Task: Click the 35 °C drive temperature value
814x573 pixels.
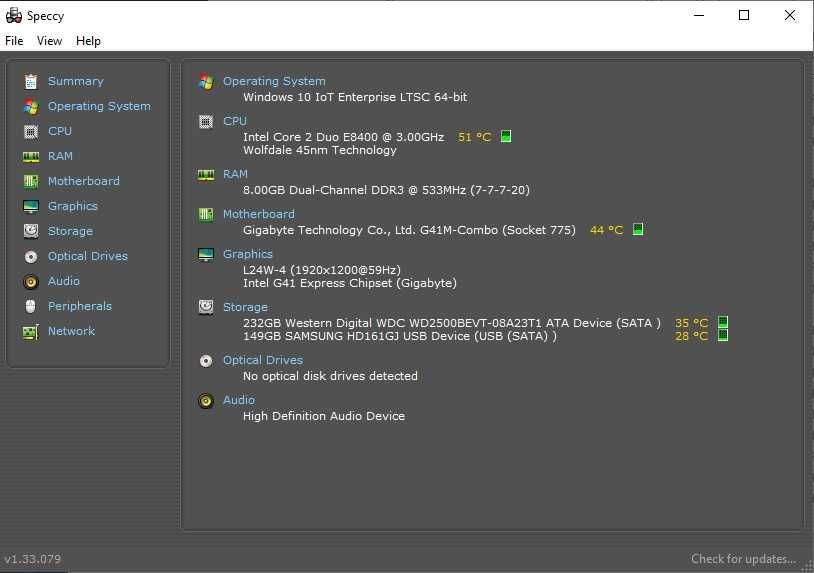Action: pyautogui.click(x=691, y=323)
